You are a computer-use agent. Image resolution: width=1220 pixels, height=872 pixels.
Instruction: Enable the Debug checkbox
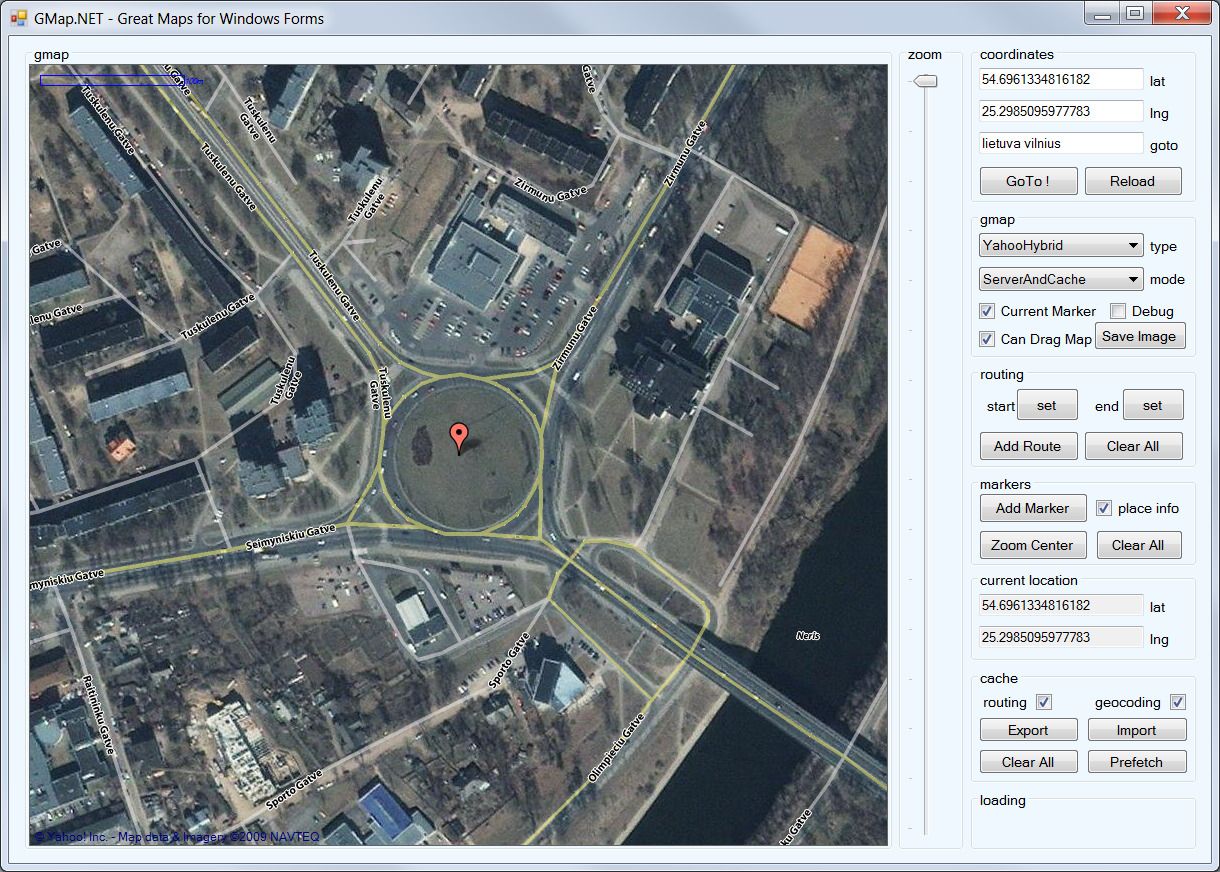pyautogui.click(x=1119, y=311)
